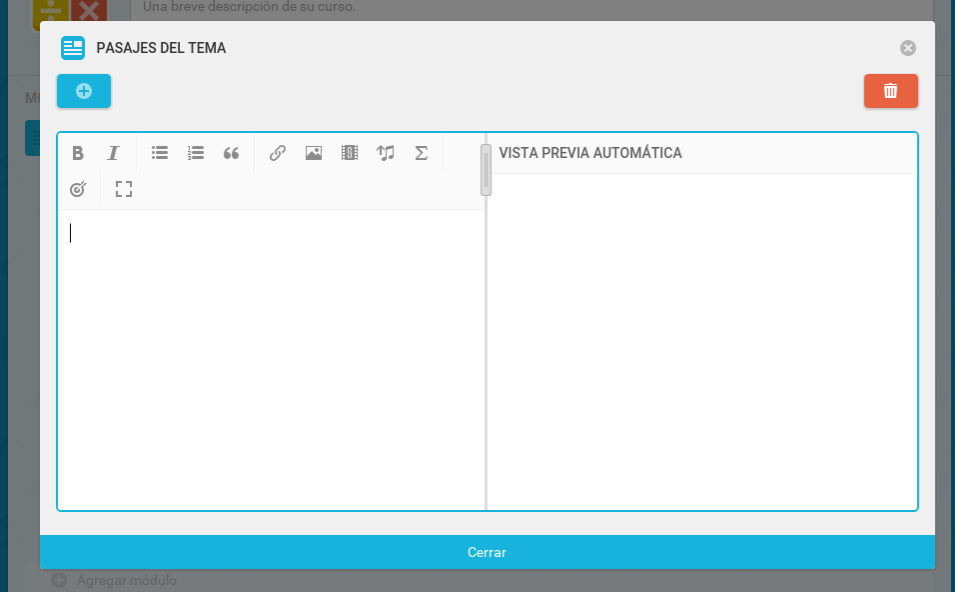The width and height of the screenshot is (955, 592).
Task: Insert a video clip
Action: pyautogui.click(x=350, y=153)
